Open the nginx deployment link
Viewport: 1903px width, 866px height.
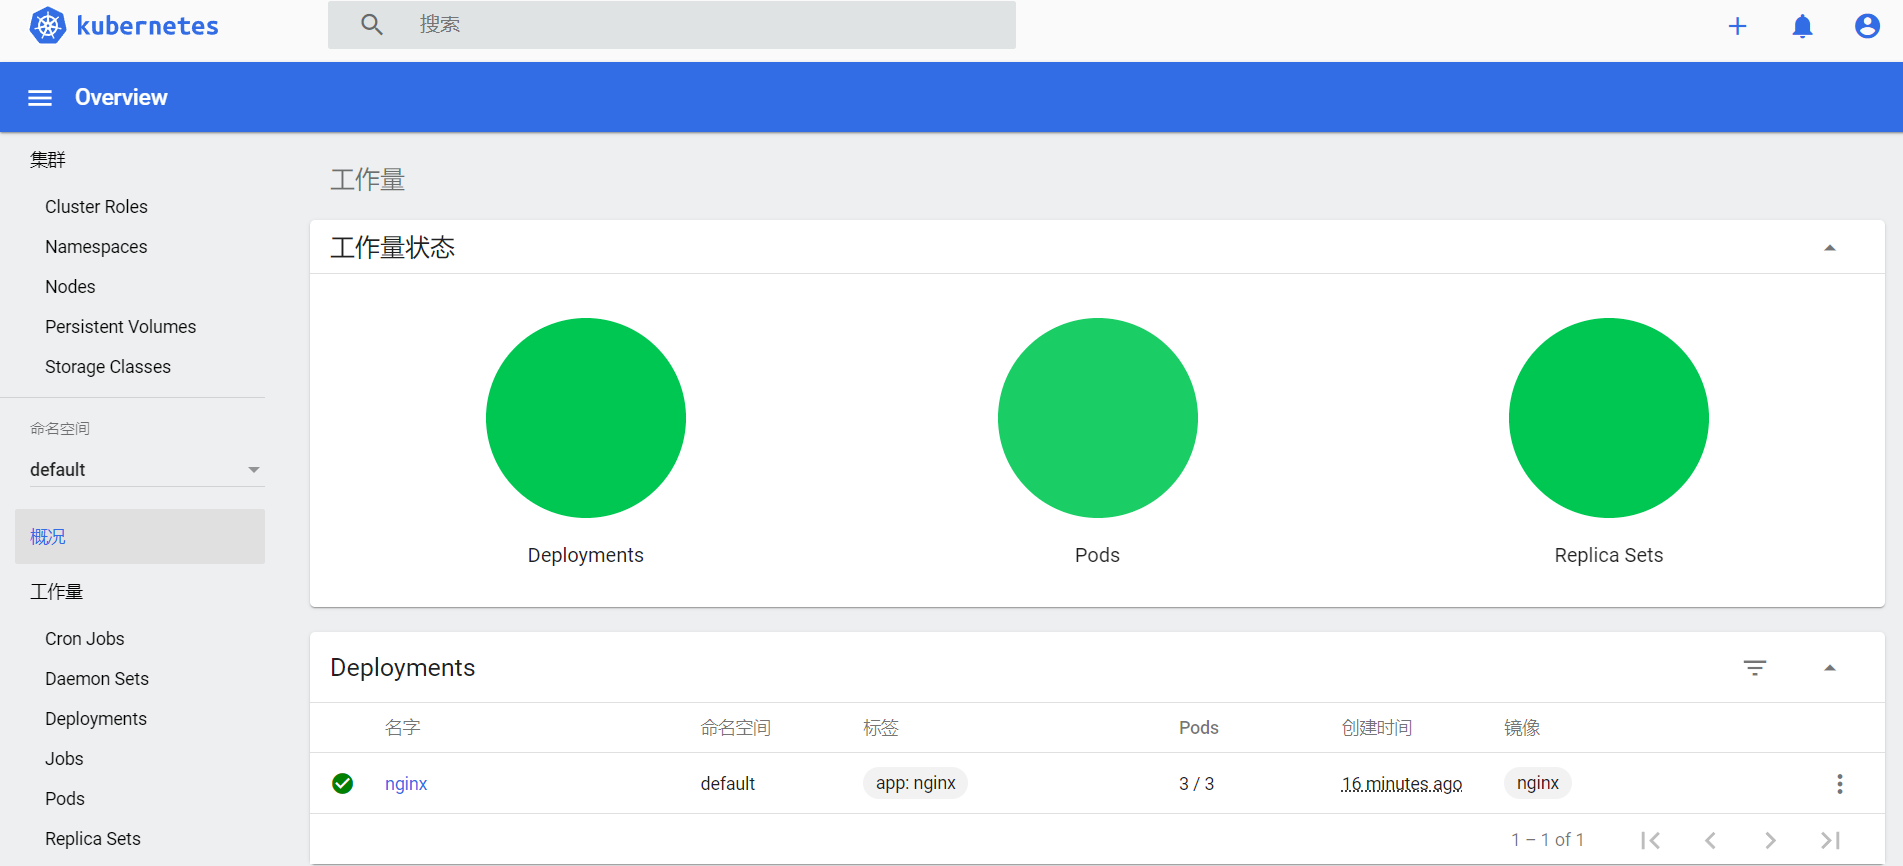click(406, 784)
